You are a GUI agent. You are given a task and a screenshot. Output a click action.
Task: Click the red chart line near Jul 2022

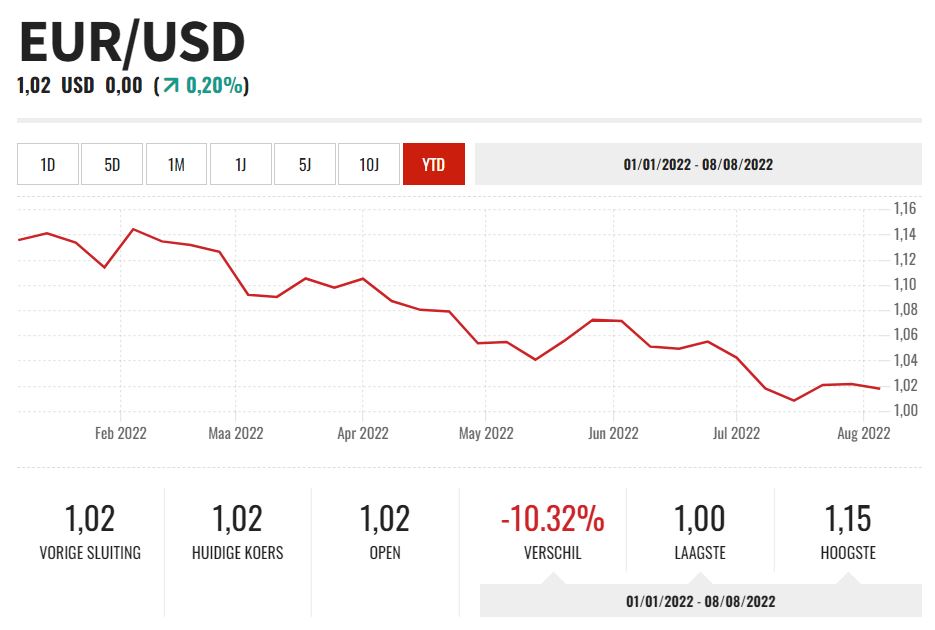click(x=737, y=357)
